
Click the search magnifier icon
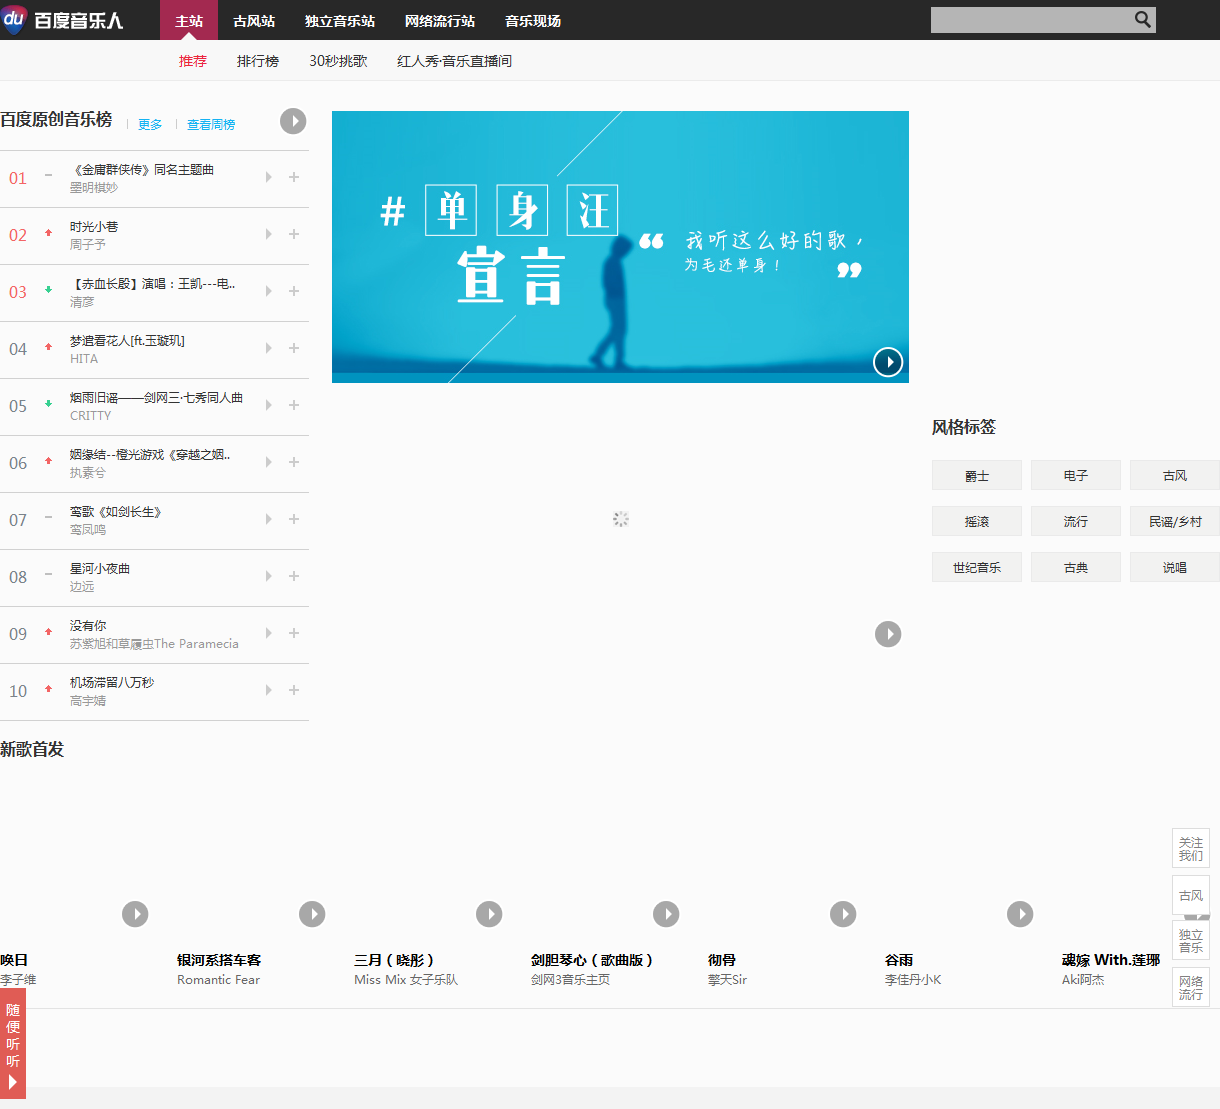[x=1142, y=20]
